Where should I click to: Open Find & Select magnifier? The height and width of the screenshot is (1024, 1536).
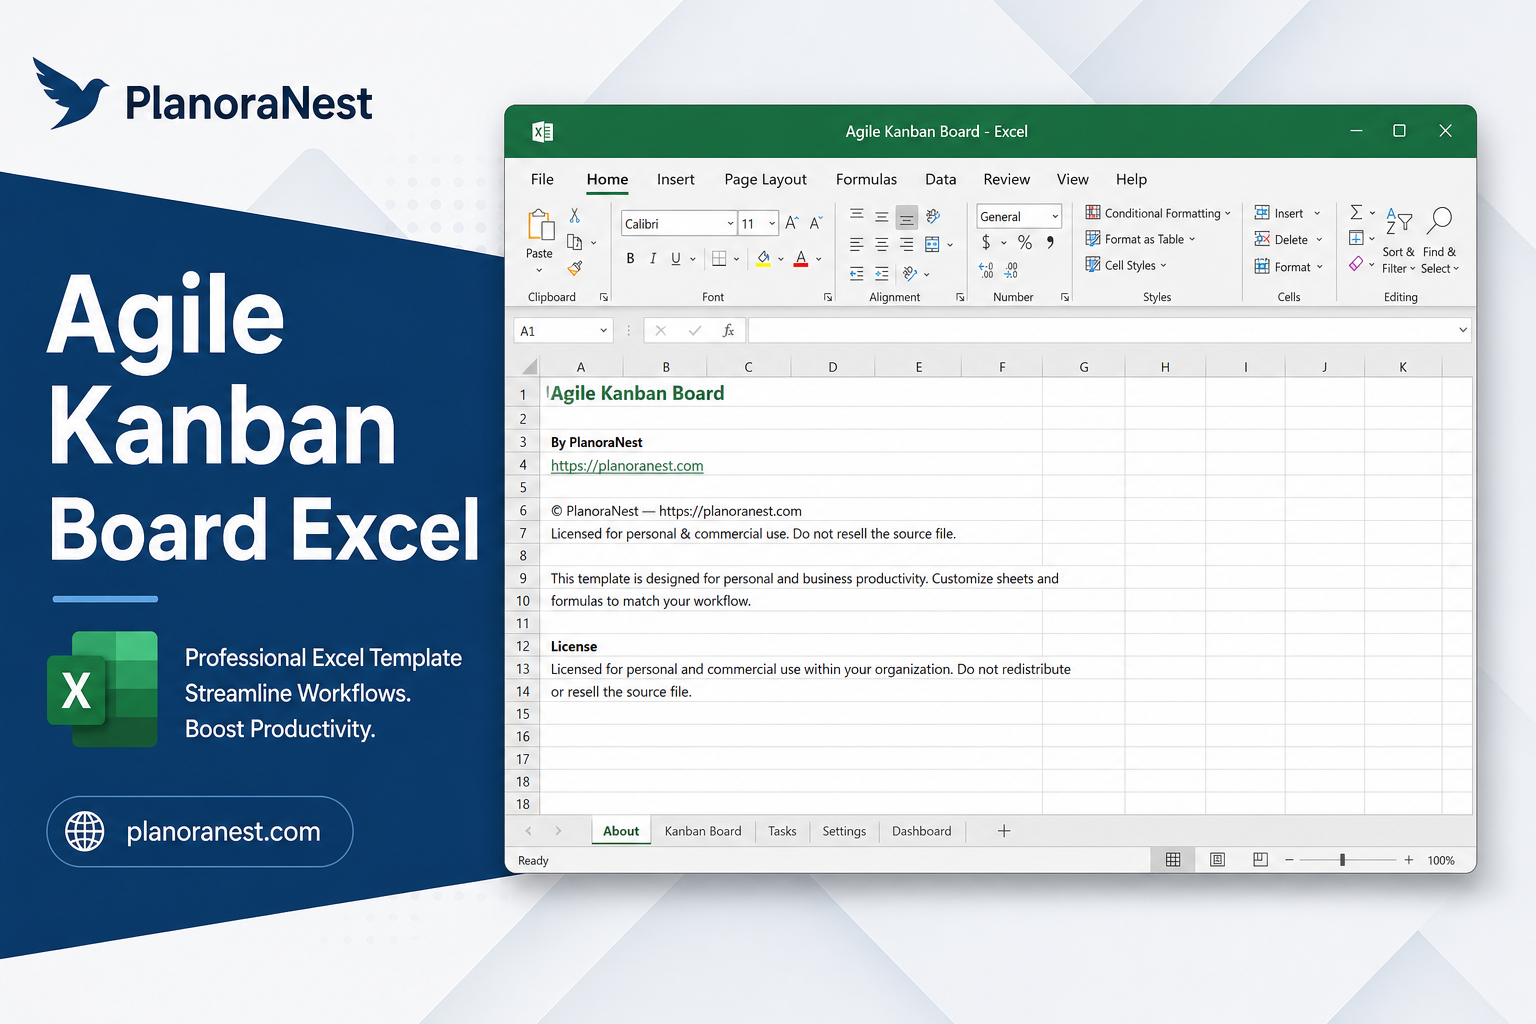pos(1440,241)
